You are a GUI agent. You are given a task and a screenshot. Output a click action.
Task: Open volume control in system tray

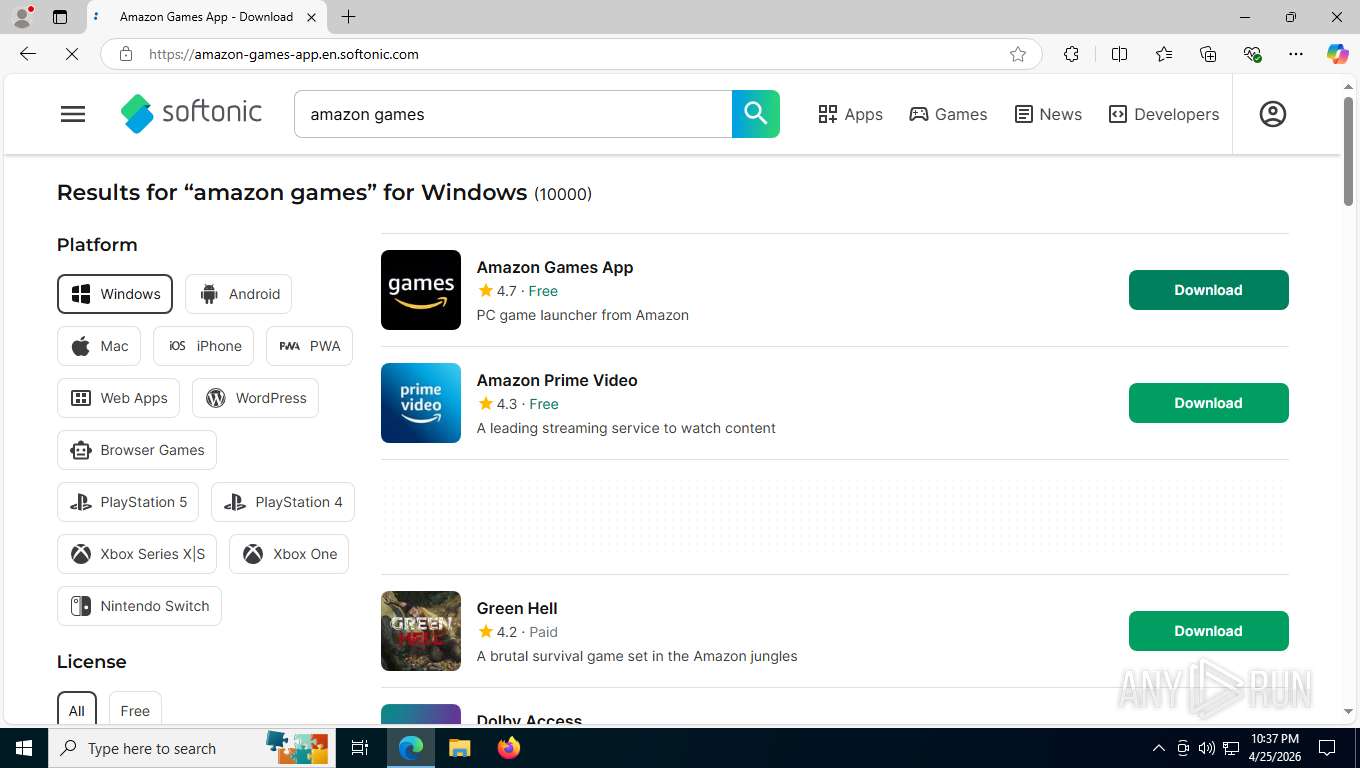(1207, 748)
